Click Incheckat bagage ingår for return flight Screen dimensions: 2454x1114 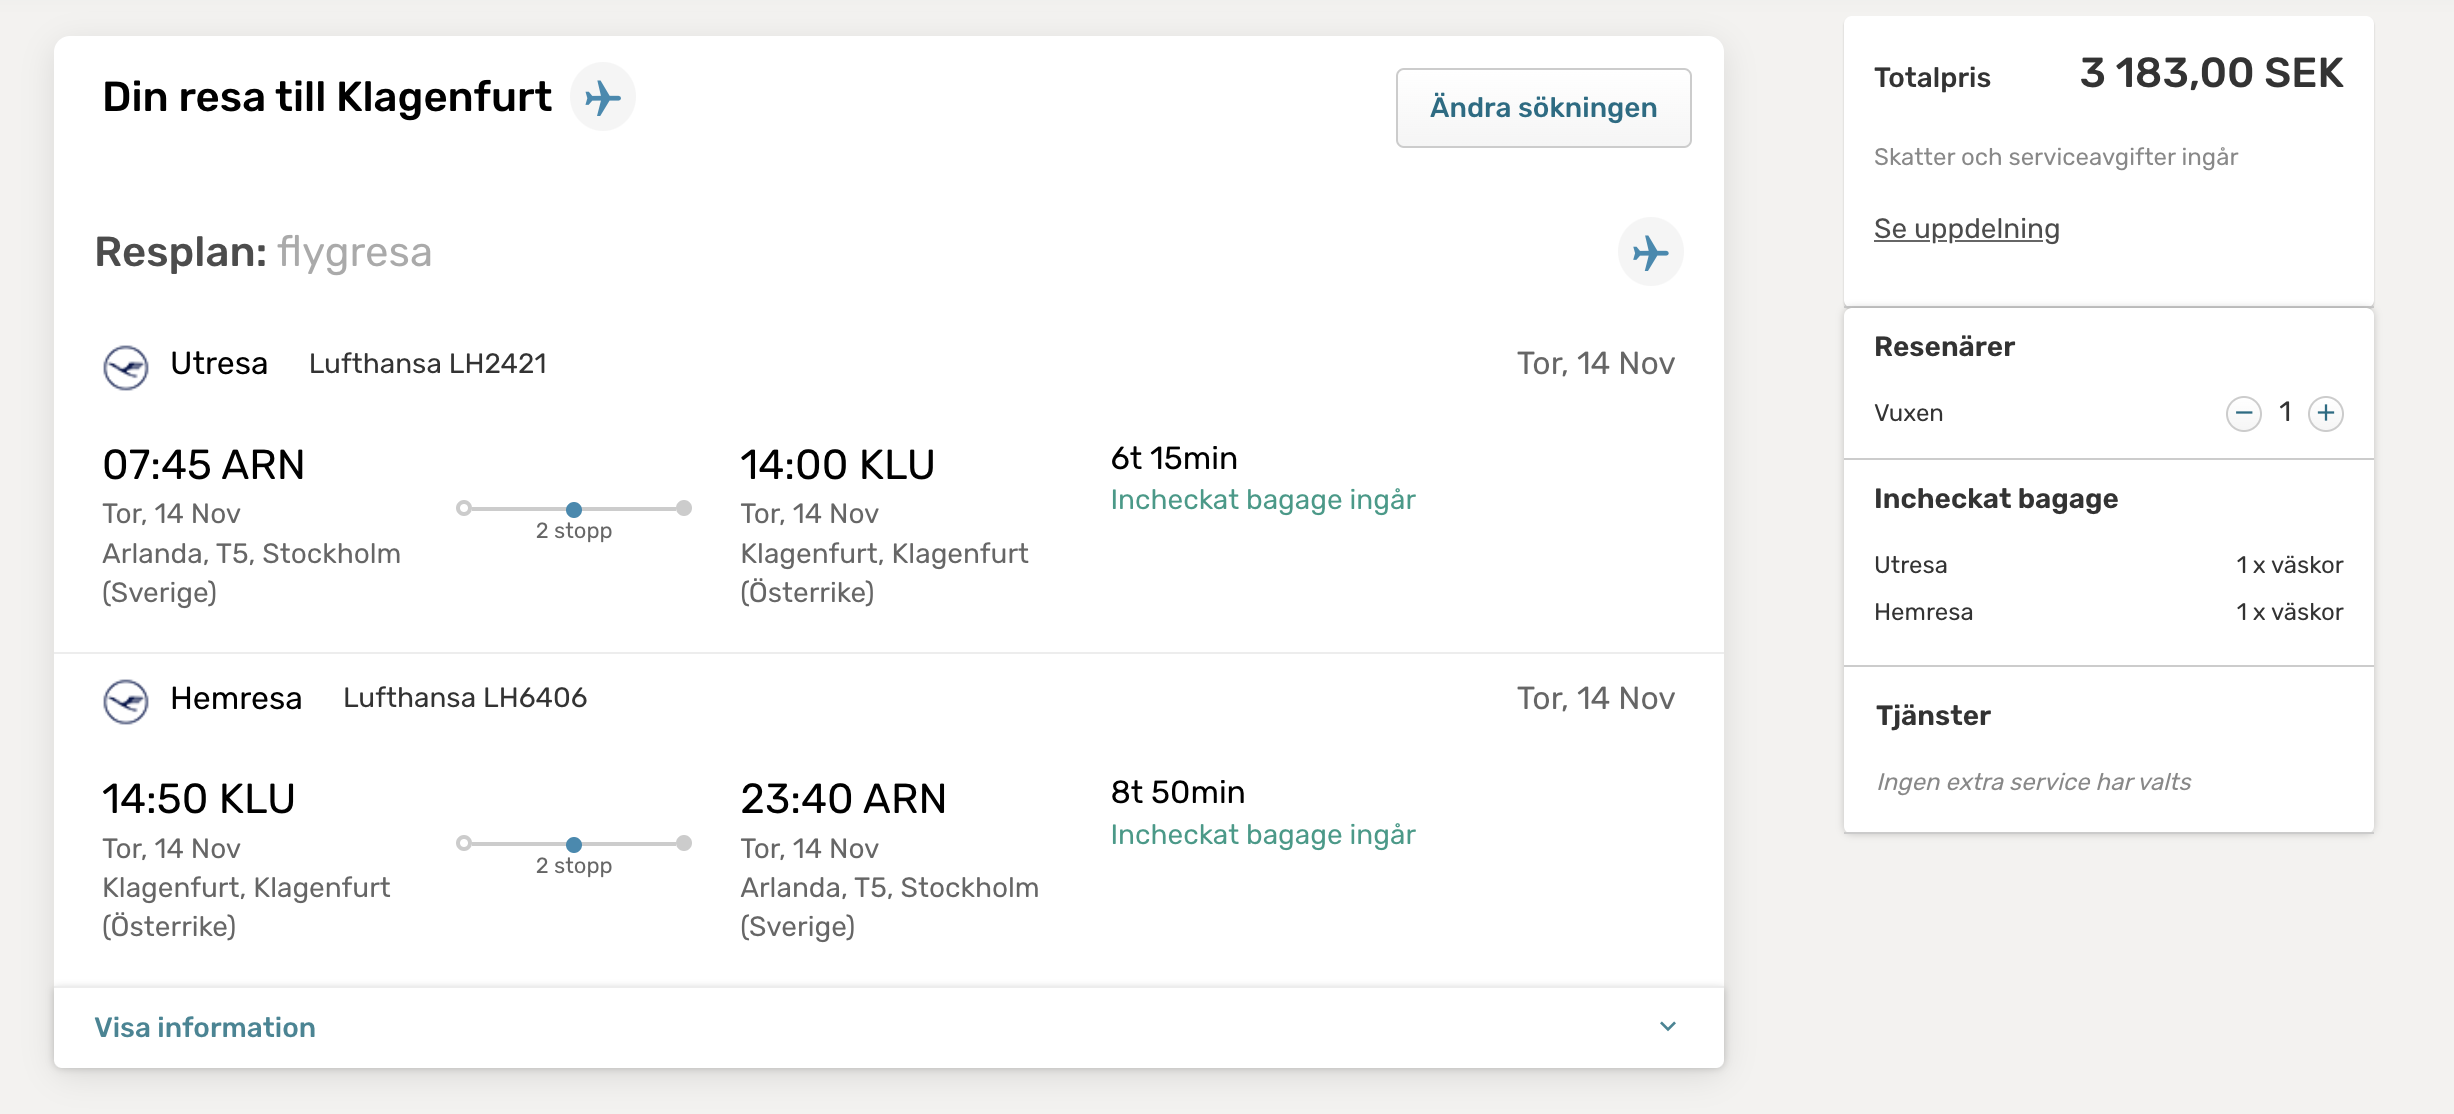tap(1262, 835)
